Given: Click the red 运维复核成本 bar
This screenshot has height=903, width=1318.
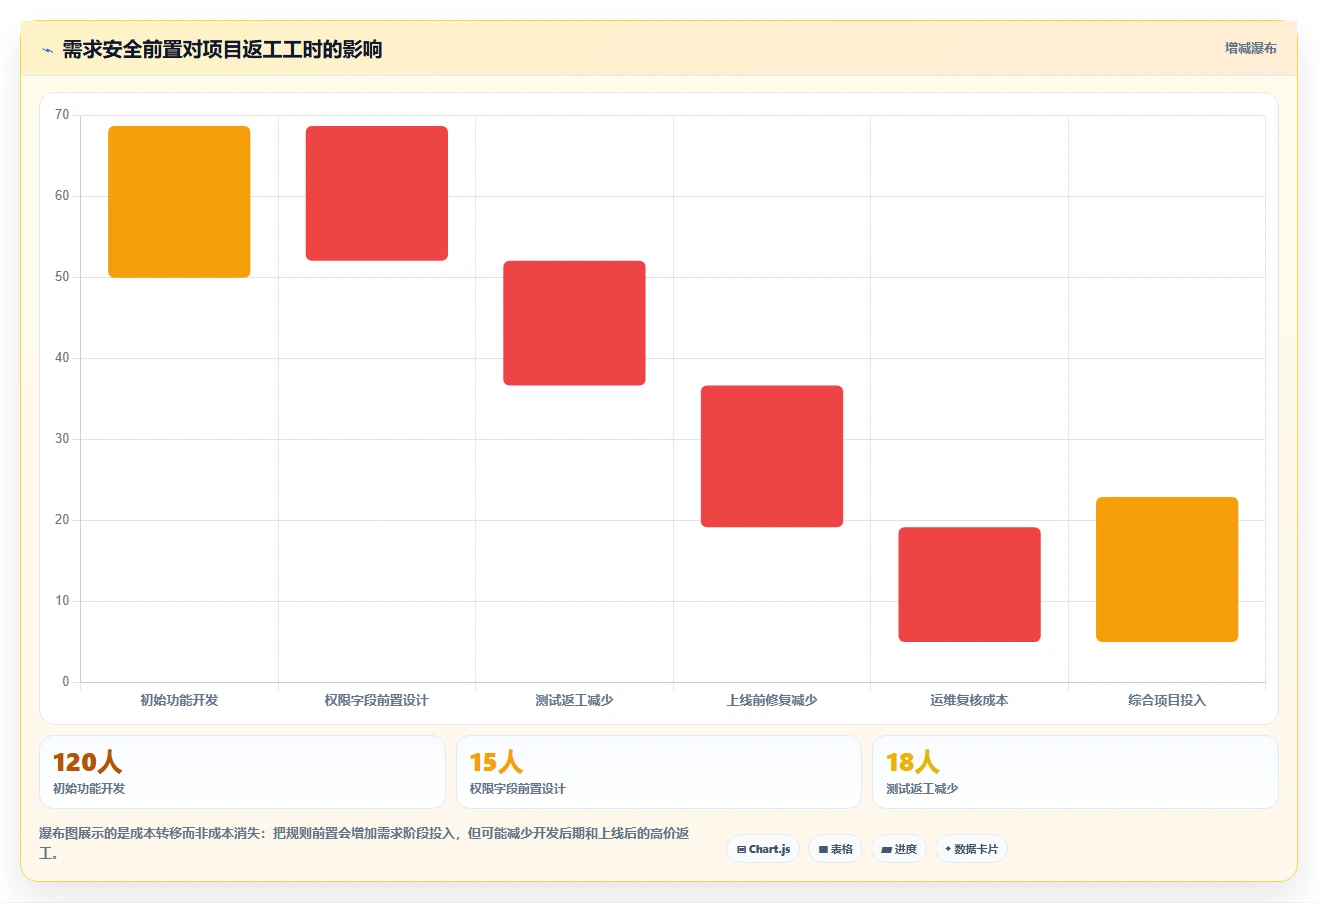Looking at the screenshot, I should coord(969,584).
